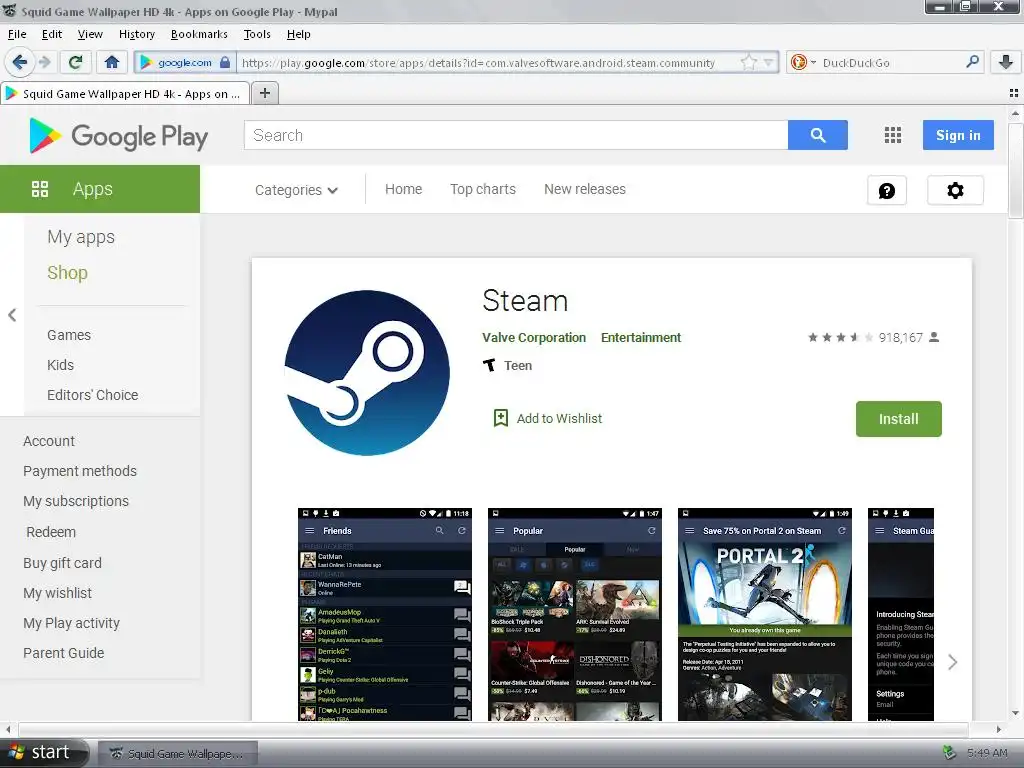Click the system tray pen icon
This screenshot has width=1024, height=768.
coord(950,753)
